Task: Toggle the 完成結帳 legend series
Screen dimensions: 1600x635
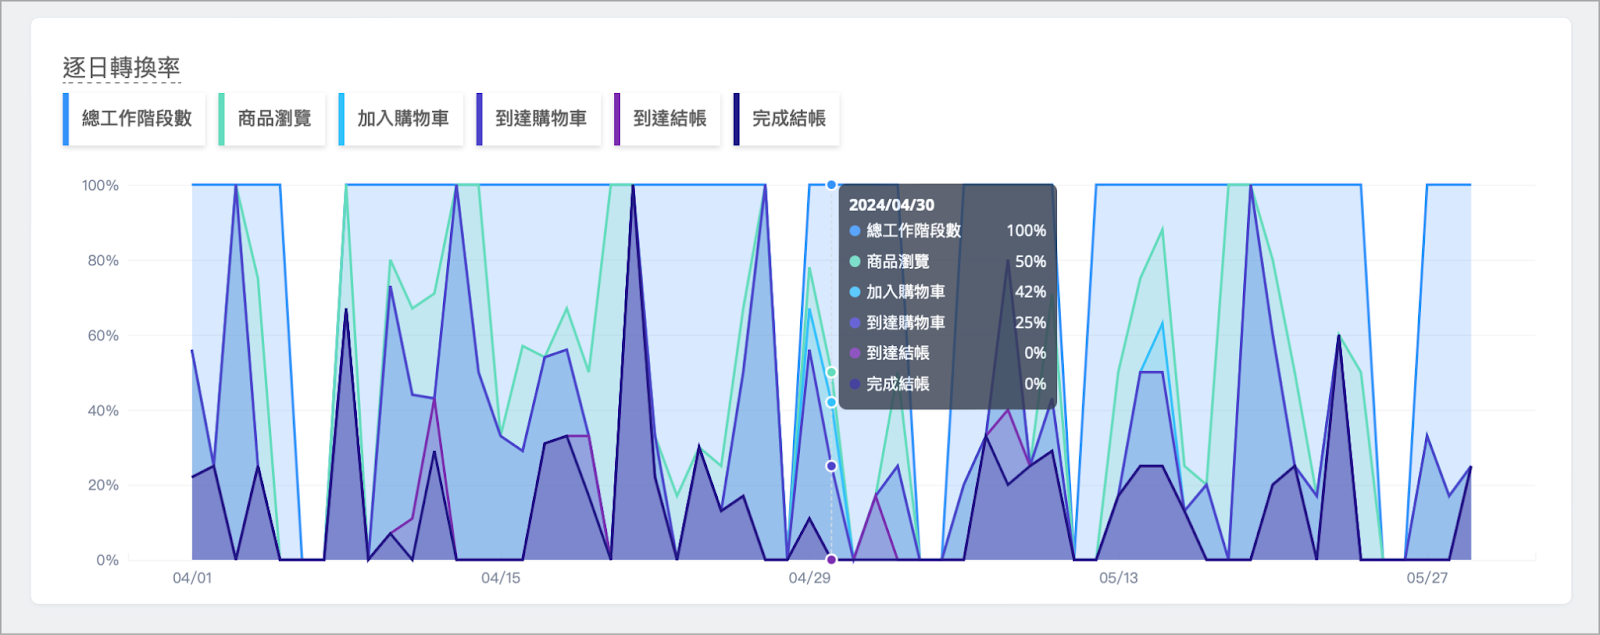Action: click(x=787, y=119)
